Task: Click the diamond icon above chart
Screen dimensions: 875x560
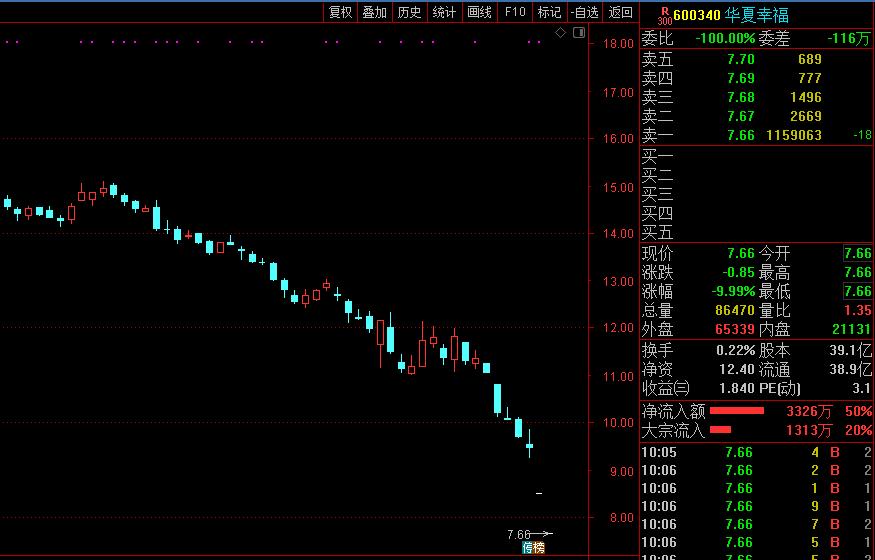Action: point(560,33)
